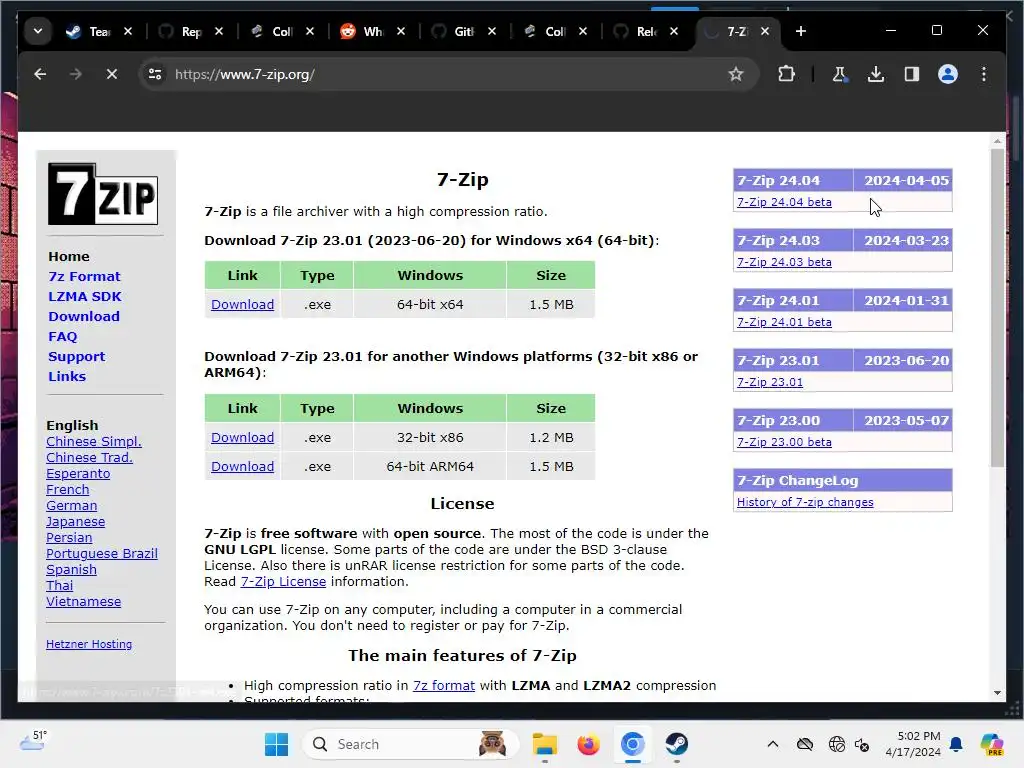
Task: Open the 7z format link in features
Action: [x=443, y=685]
